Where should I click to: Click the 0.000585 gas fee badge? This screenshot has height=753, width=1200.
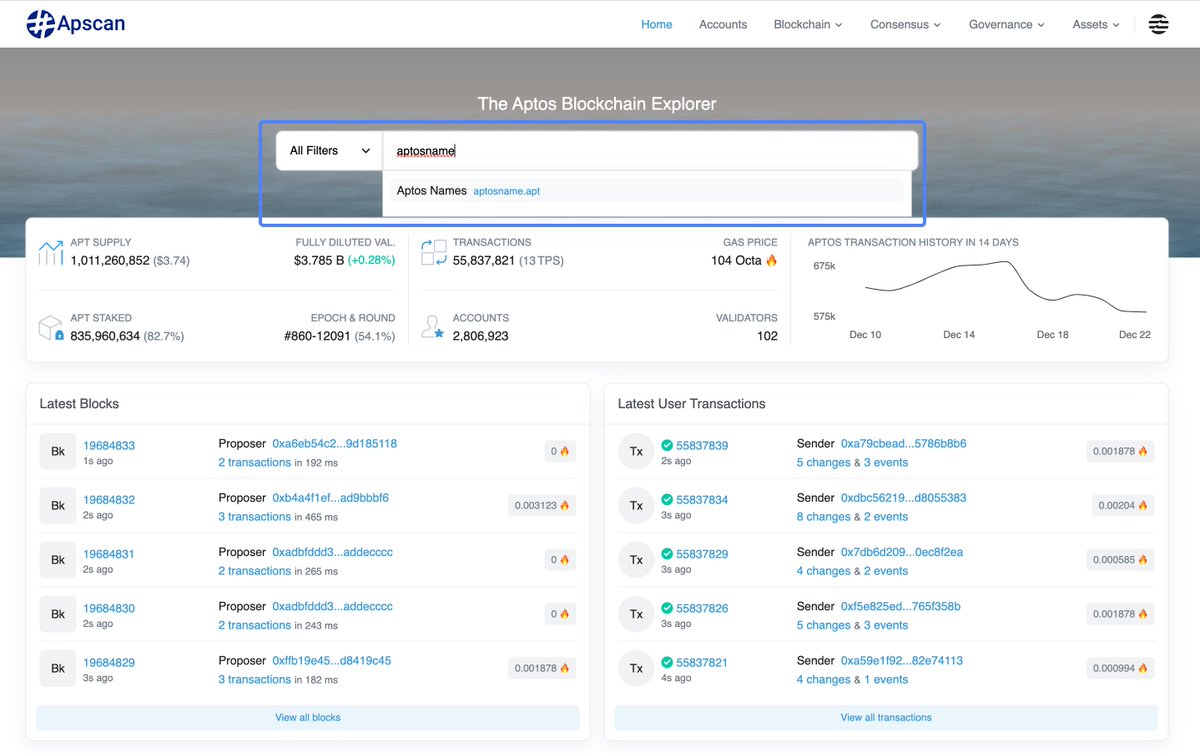(1120, 560)
